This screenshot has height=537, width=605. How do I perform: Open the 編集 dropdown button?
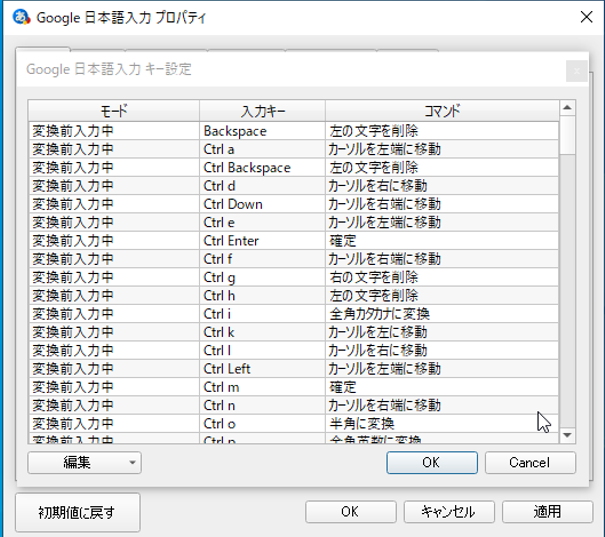84,462
